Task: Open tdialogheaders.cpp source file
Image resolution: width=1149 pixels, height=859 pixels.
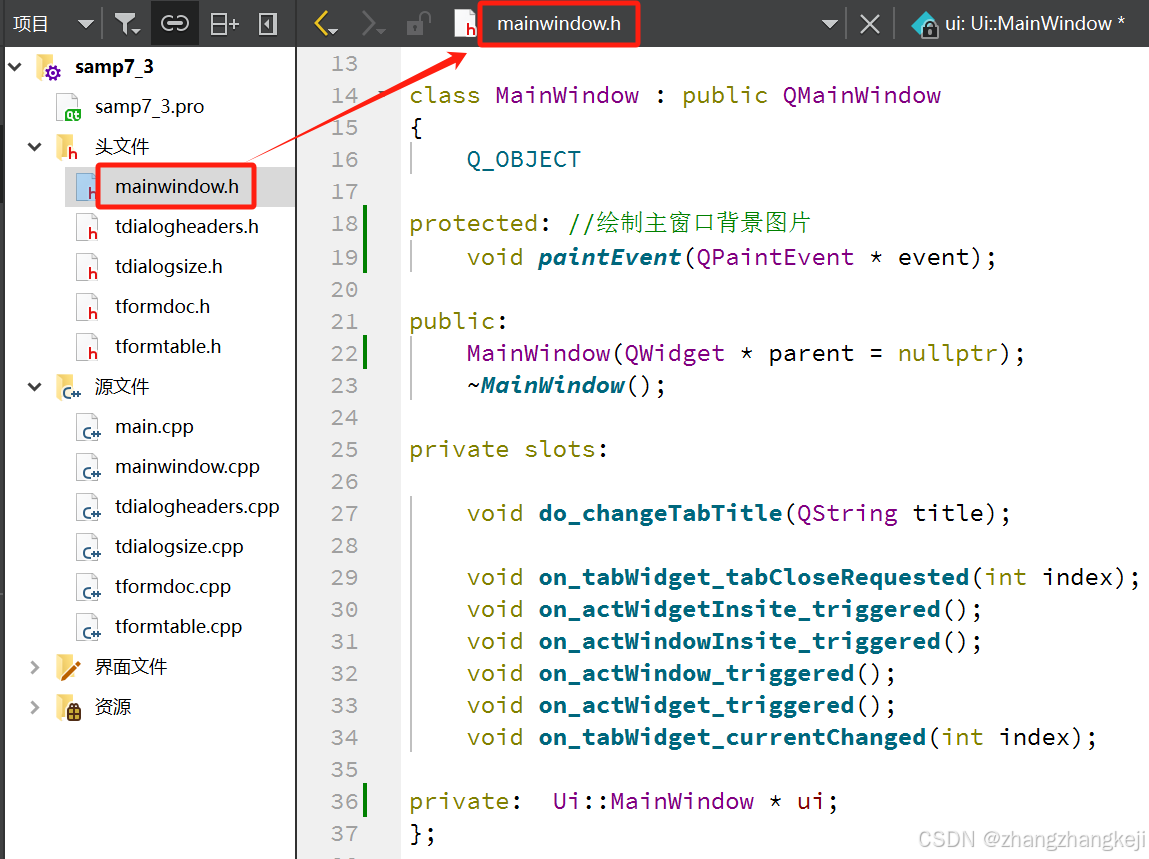Action: [197, 506]
